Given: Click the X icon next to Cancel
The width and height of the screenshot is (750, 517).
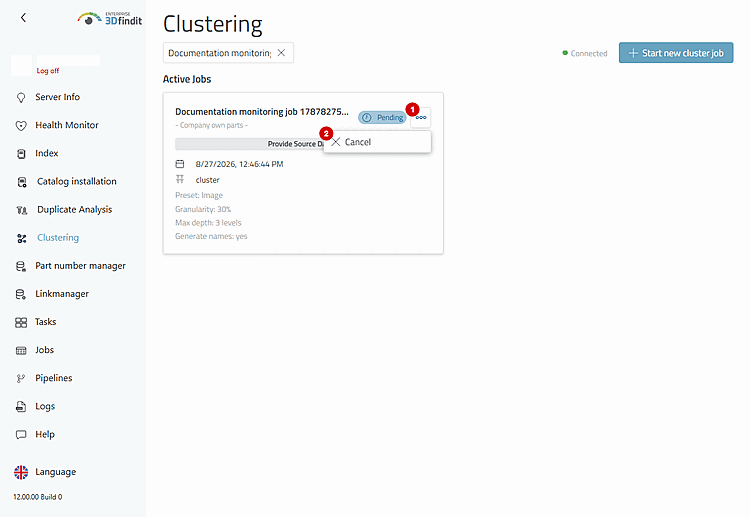Looking at the screenshot, I should (x=336, y=142).
